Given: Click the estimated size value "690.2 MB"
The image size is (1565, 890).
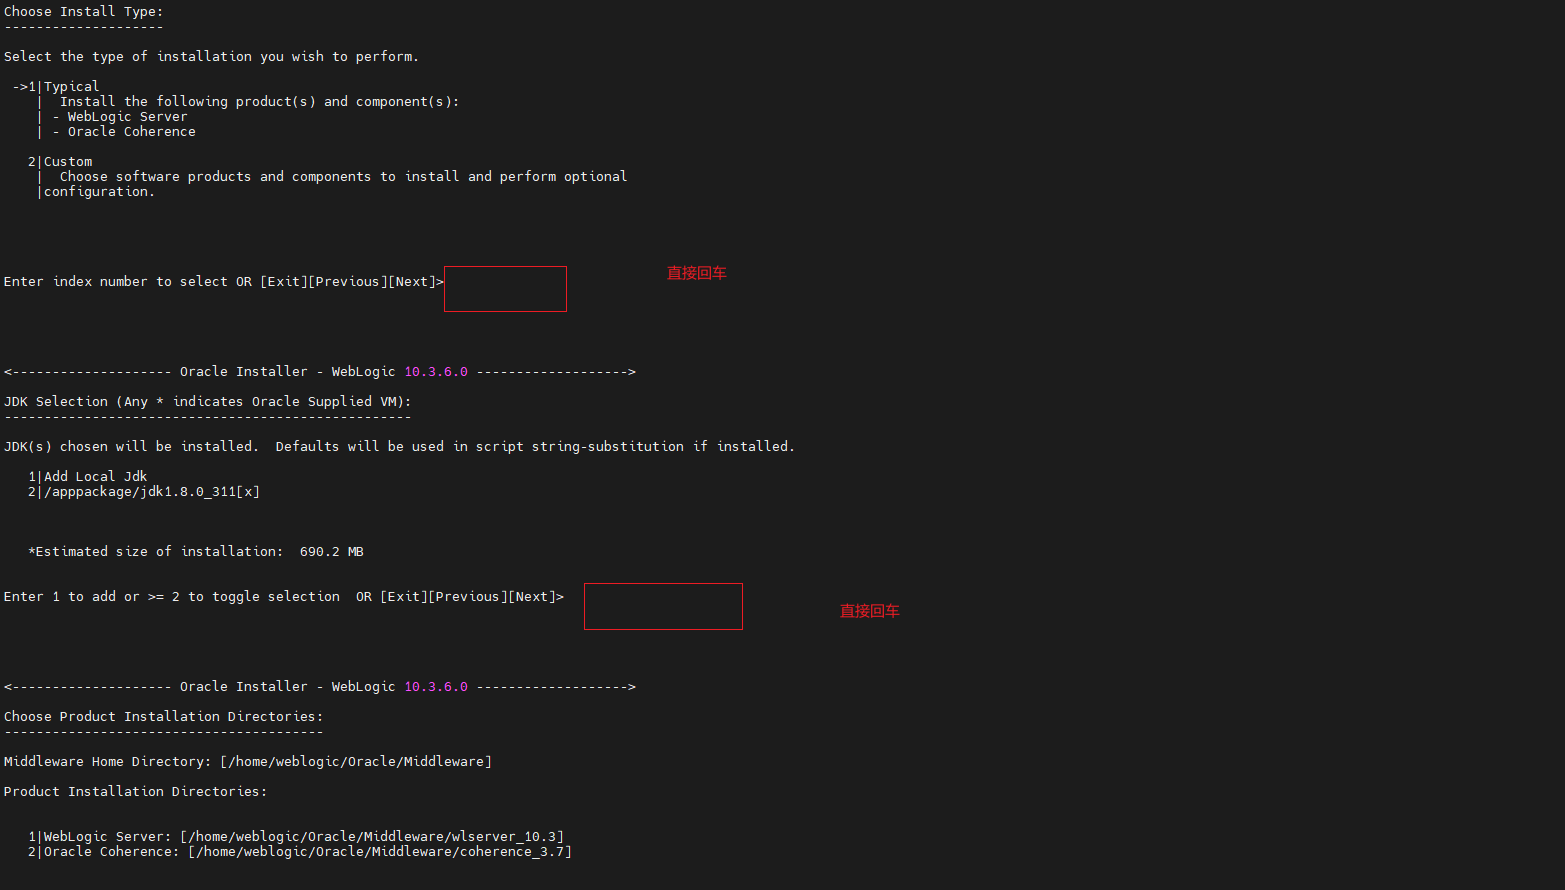Looking at the screenshot, I should (332, 552).
